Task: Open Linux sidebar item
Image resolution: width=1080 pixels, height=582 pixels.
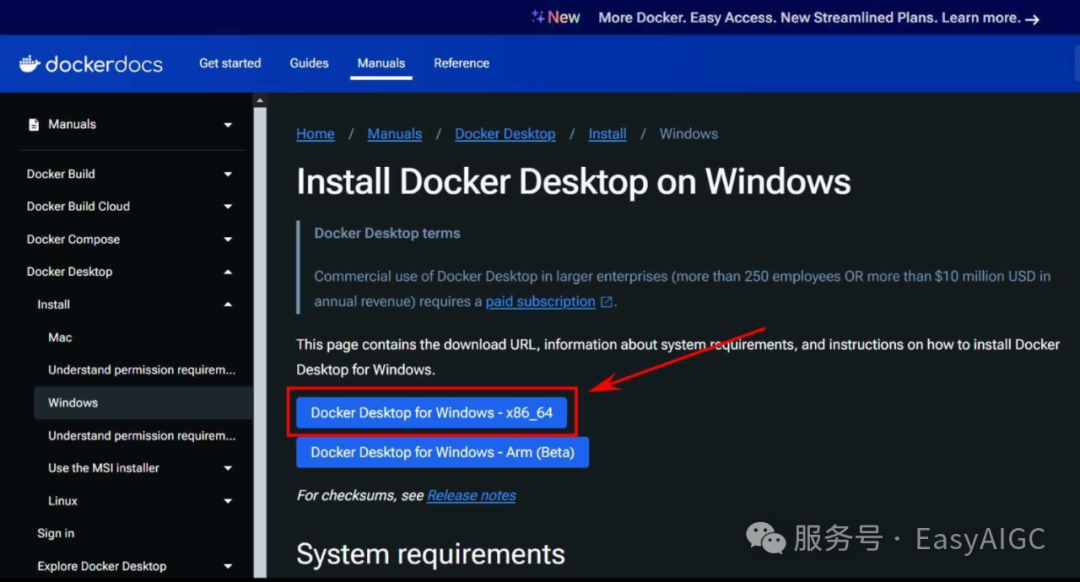Action: pos(63,501)
